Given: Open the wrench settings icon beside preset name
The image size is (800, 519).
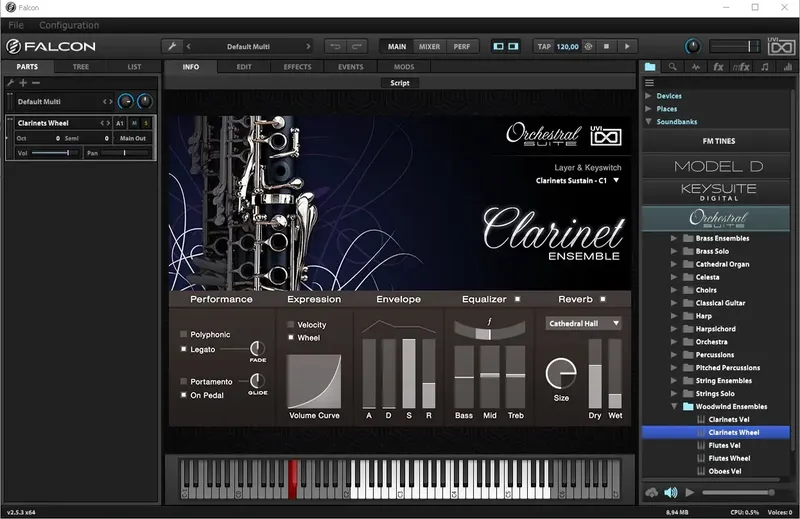Looking at the screenshot, I should click(x=172, y=46).
